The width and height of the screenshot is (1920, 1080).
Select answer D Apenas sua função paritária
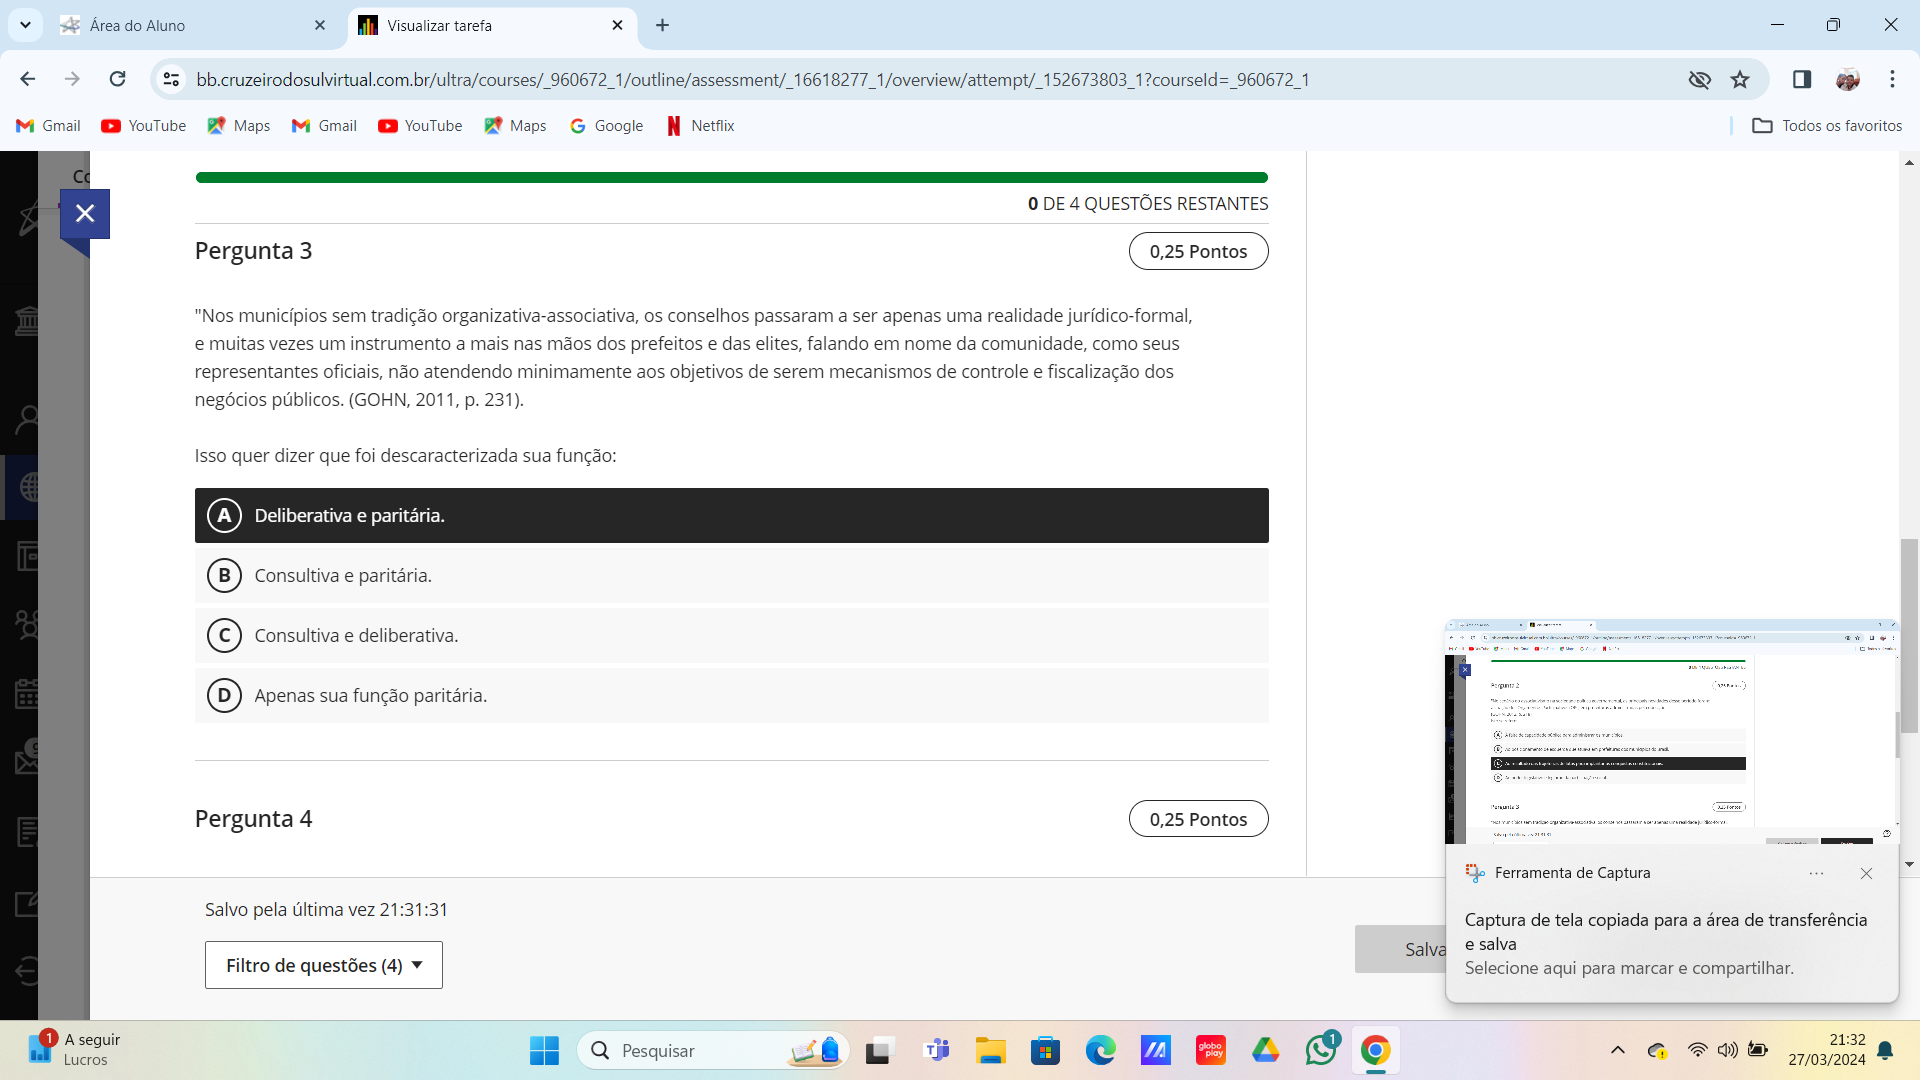tap(731, 695)
